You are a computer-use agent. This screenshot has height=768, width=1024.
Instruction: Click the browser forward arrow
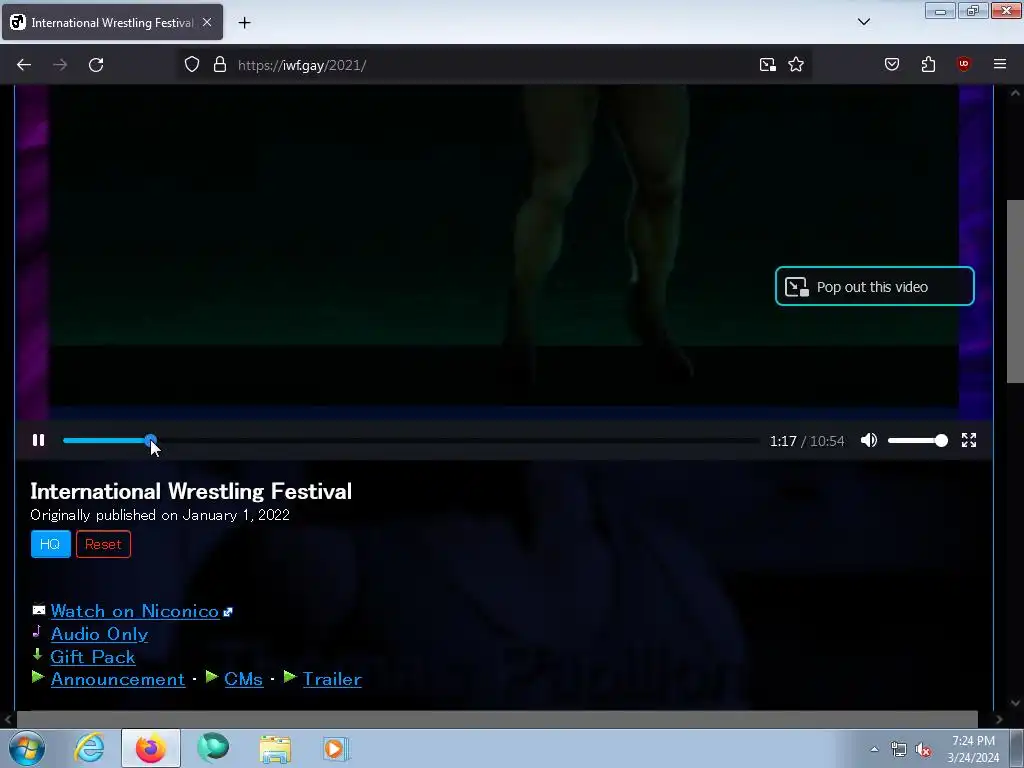click(x=60, y=65)
